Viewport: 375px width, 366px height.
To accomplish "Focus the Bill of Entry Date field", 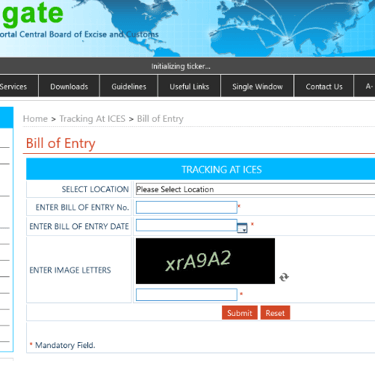I will point(186,225).
